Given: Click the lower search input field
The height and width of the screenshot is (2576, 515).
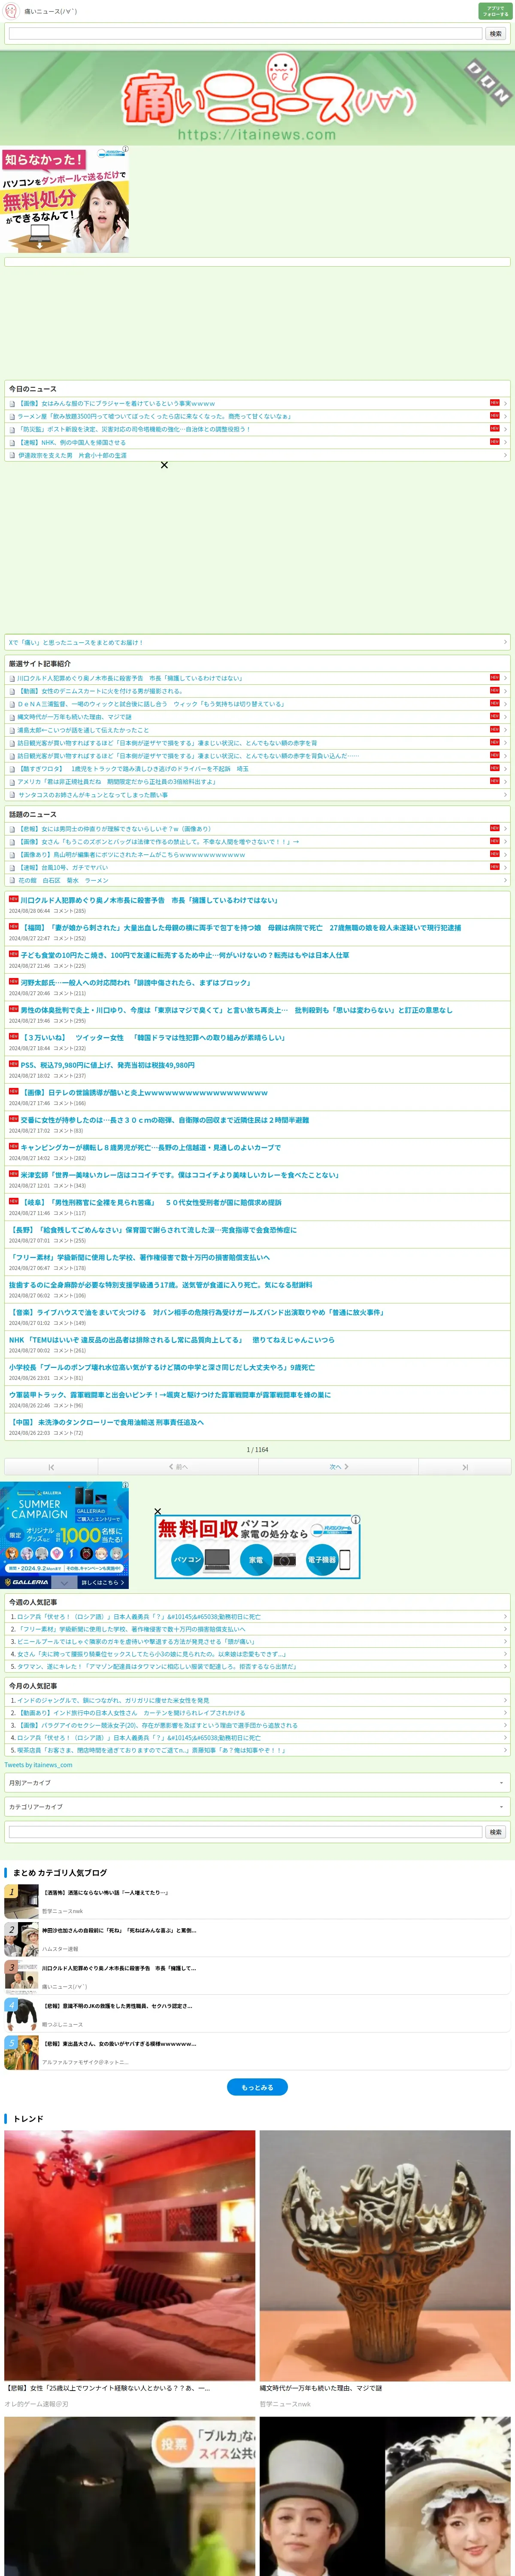Looking at the screenshot, I should click(x=245, y=1832).
